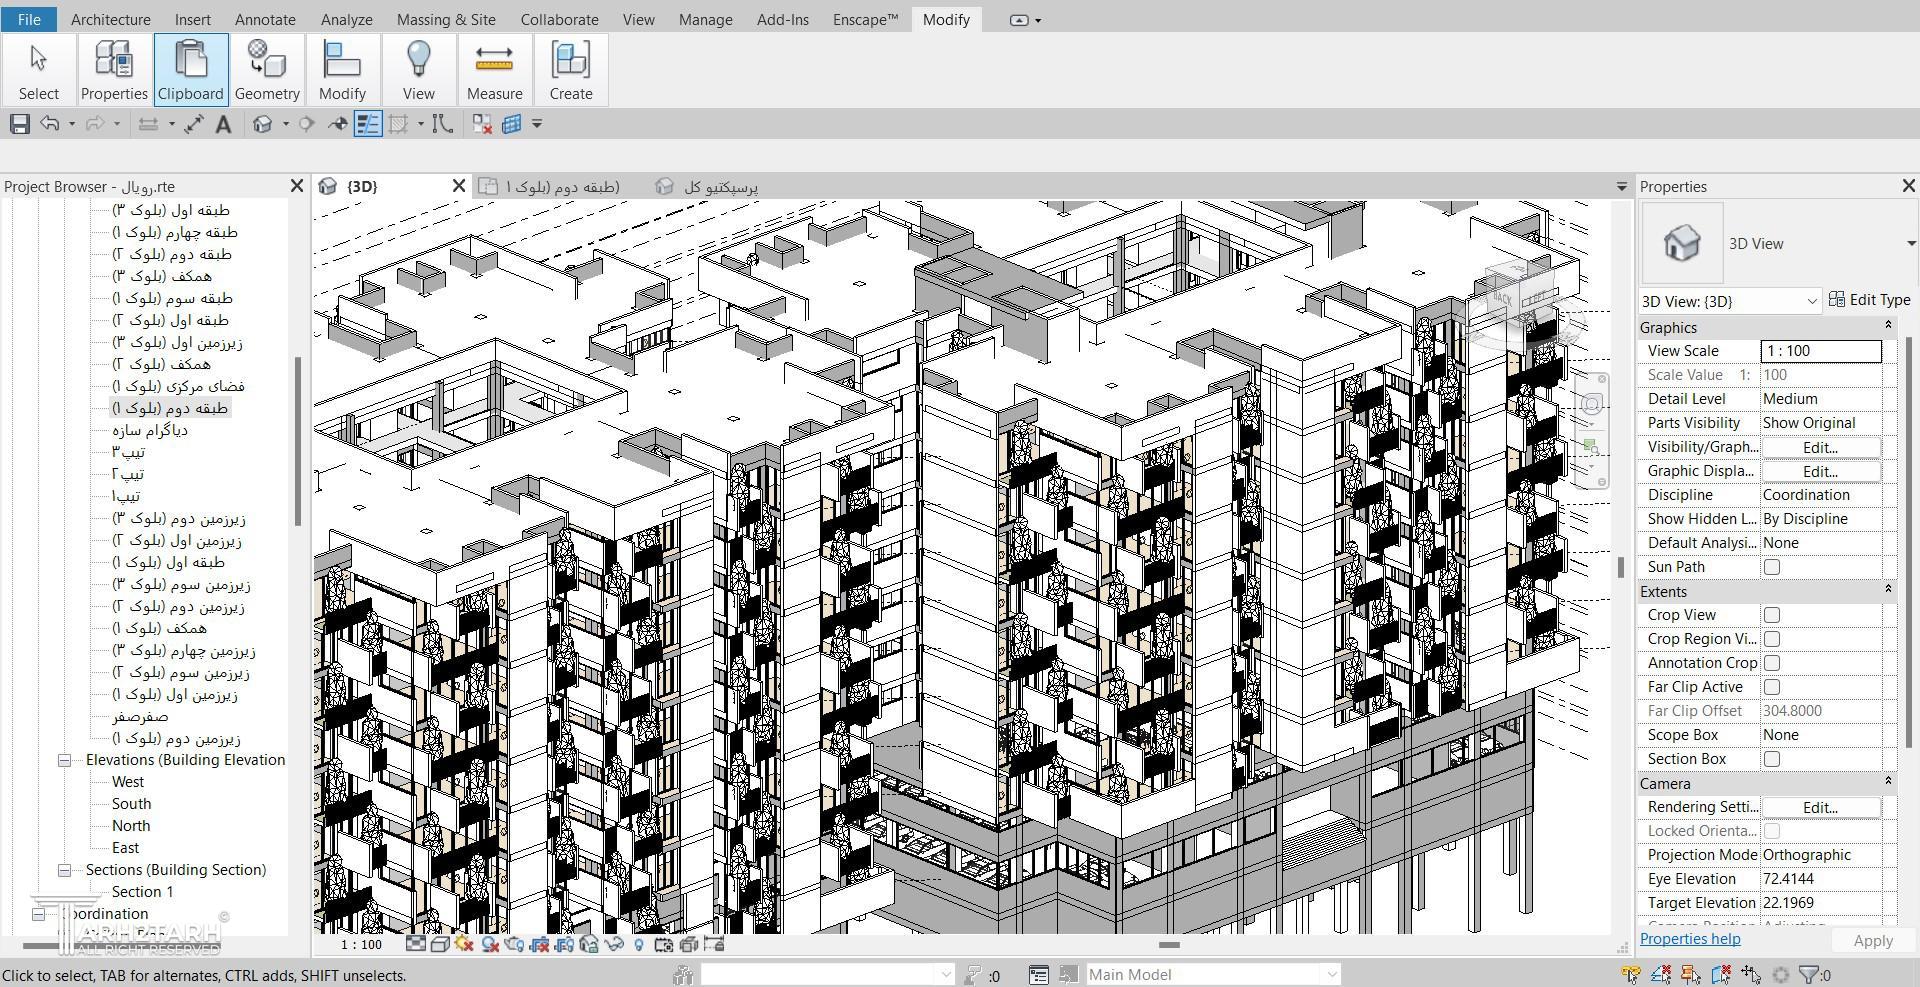The image size is (1920, 987).
Task: Click the View Scale 1 : 100 field
Action: click(1820, 351)
